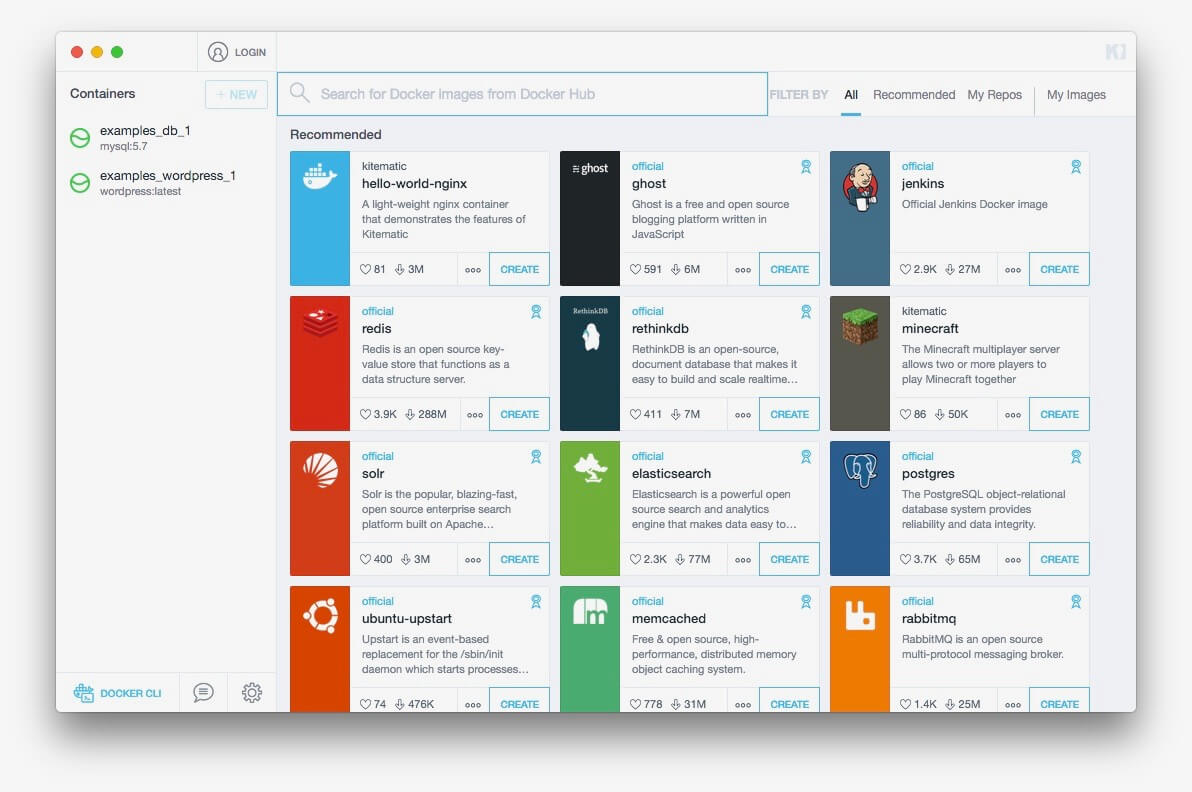Click the feedback chat bubble icon
The image size is (1192, 792).
pos(203,692)
